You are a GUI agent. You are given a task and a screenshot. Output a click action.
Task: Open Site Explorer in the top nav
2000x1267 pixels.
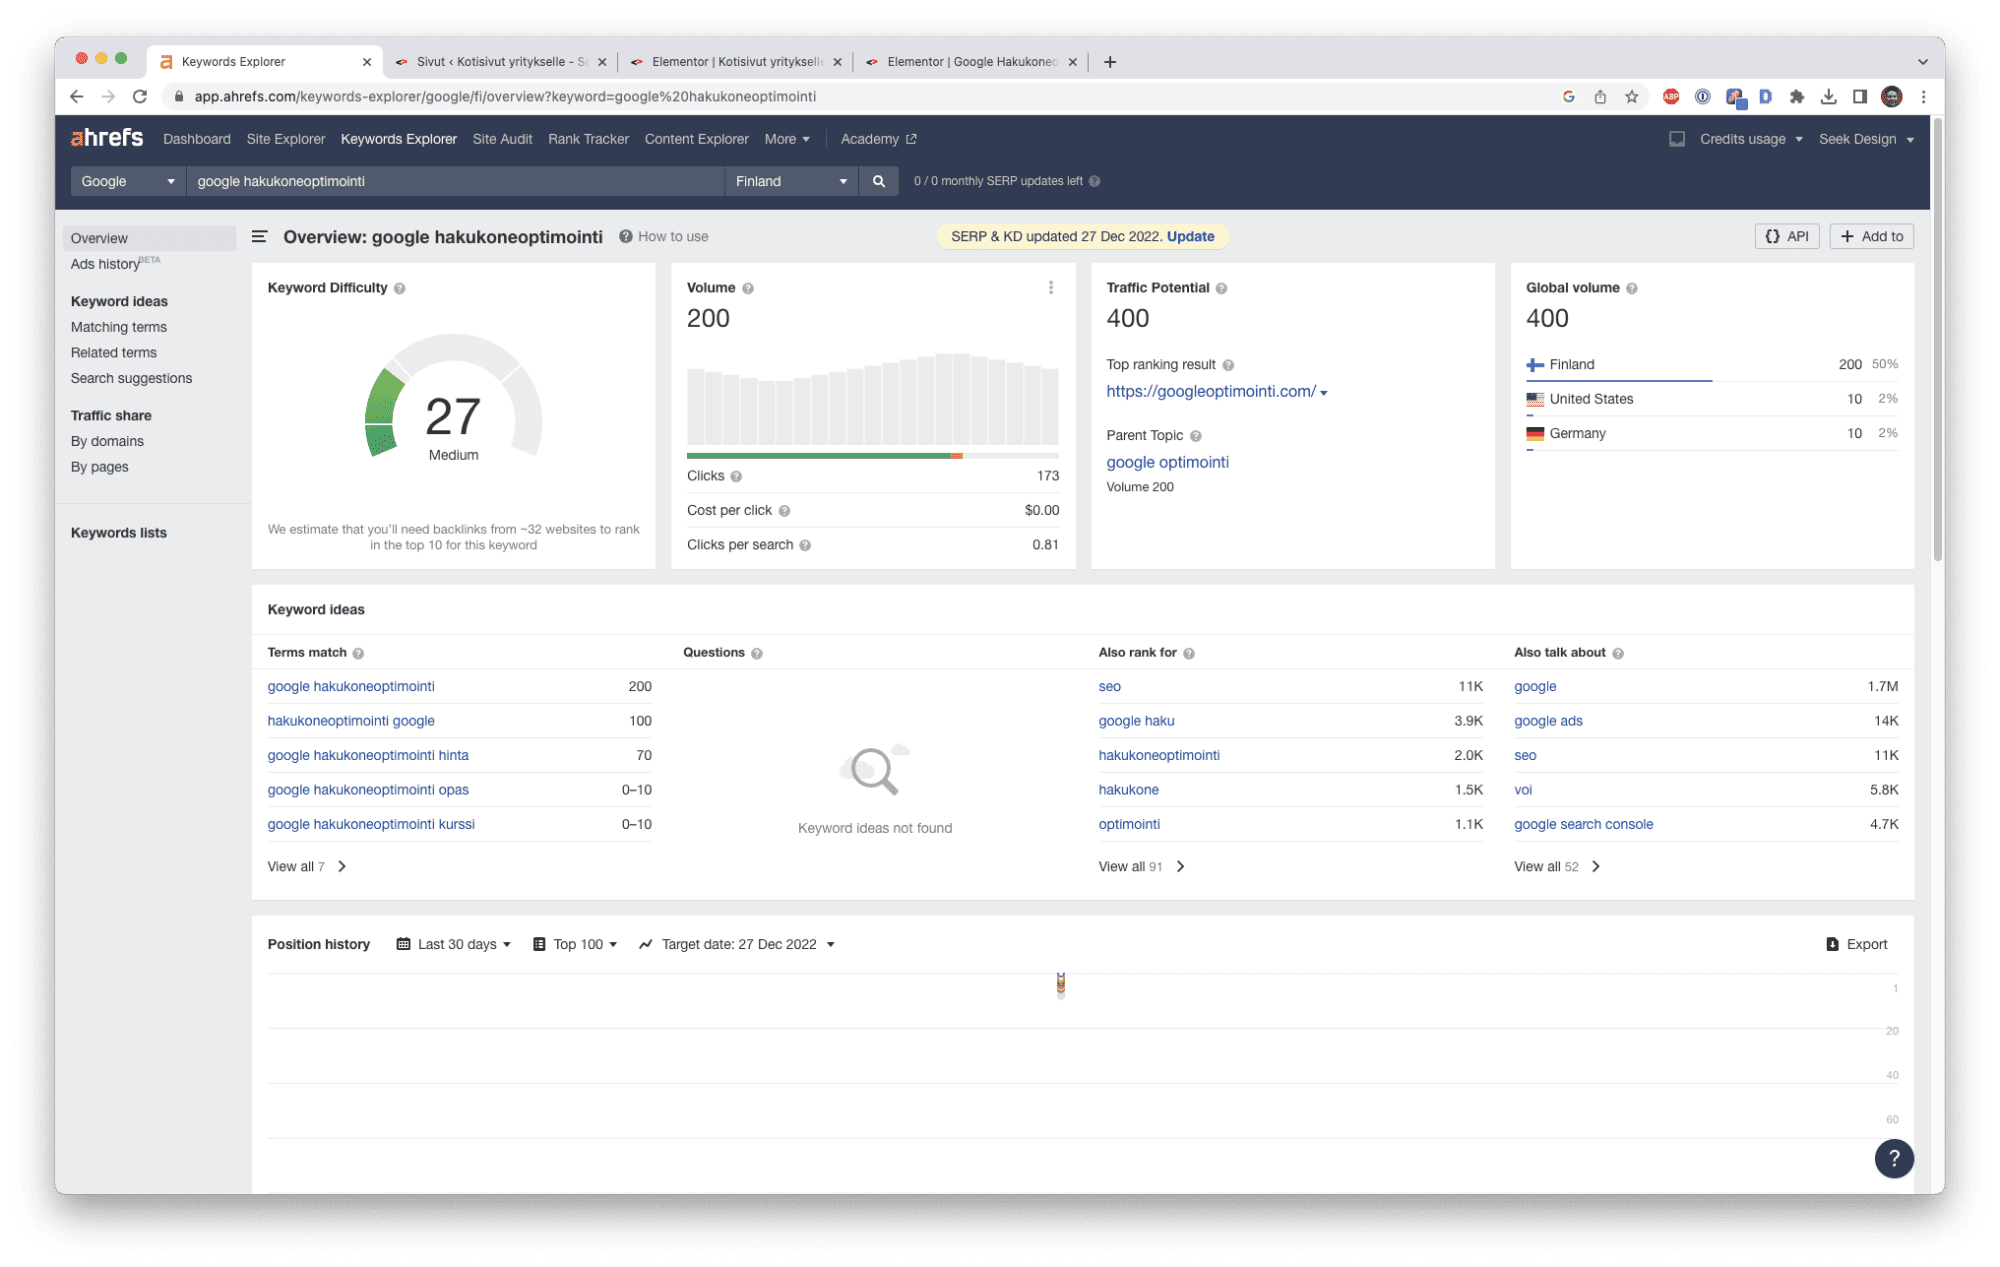[285, 139]
